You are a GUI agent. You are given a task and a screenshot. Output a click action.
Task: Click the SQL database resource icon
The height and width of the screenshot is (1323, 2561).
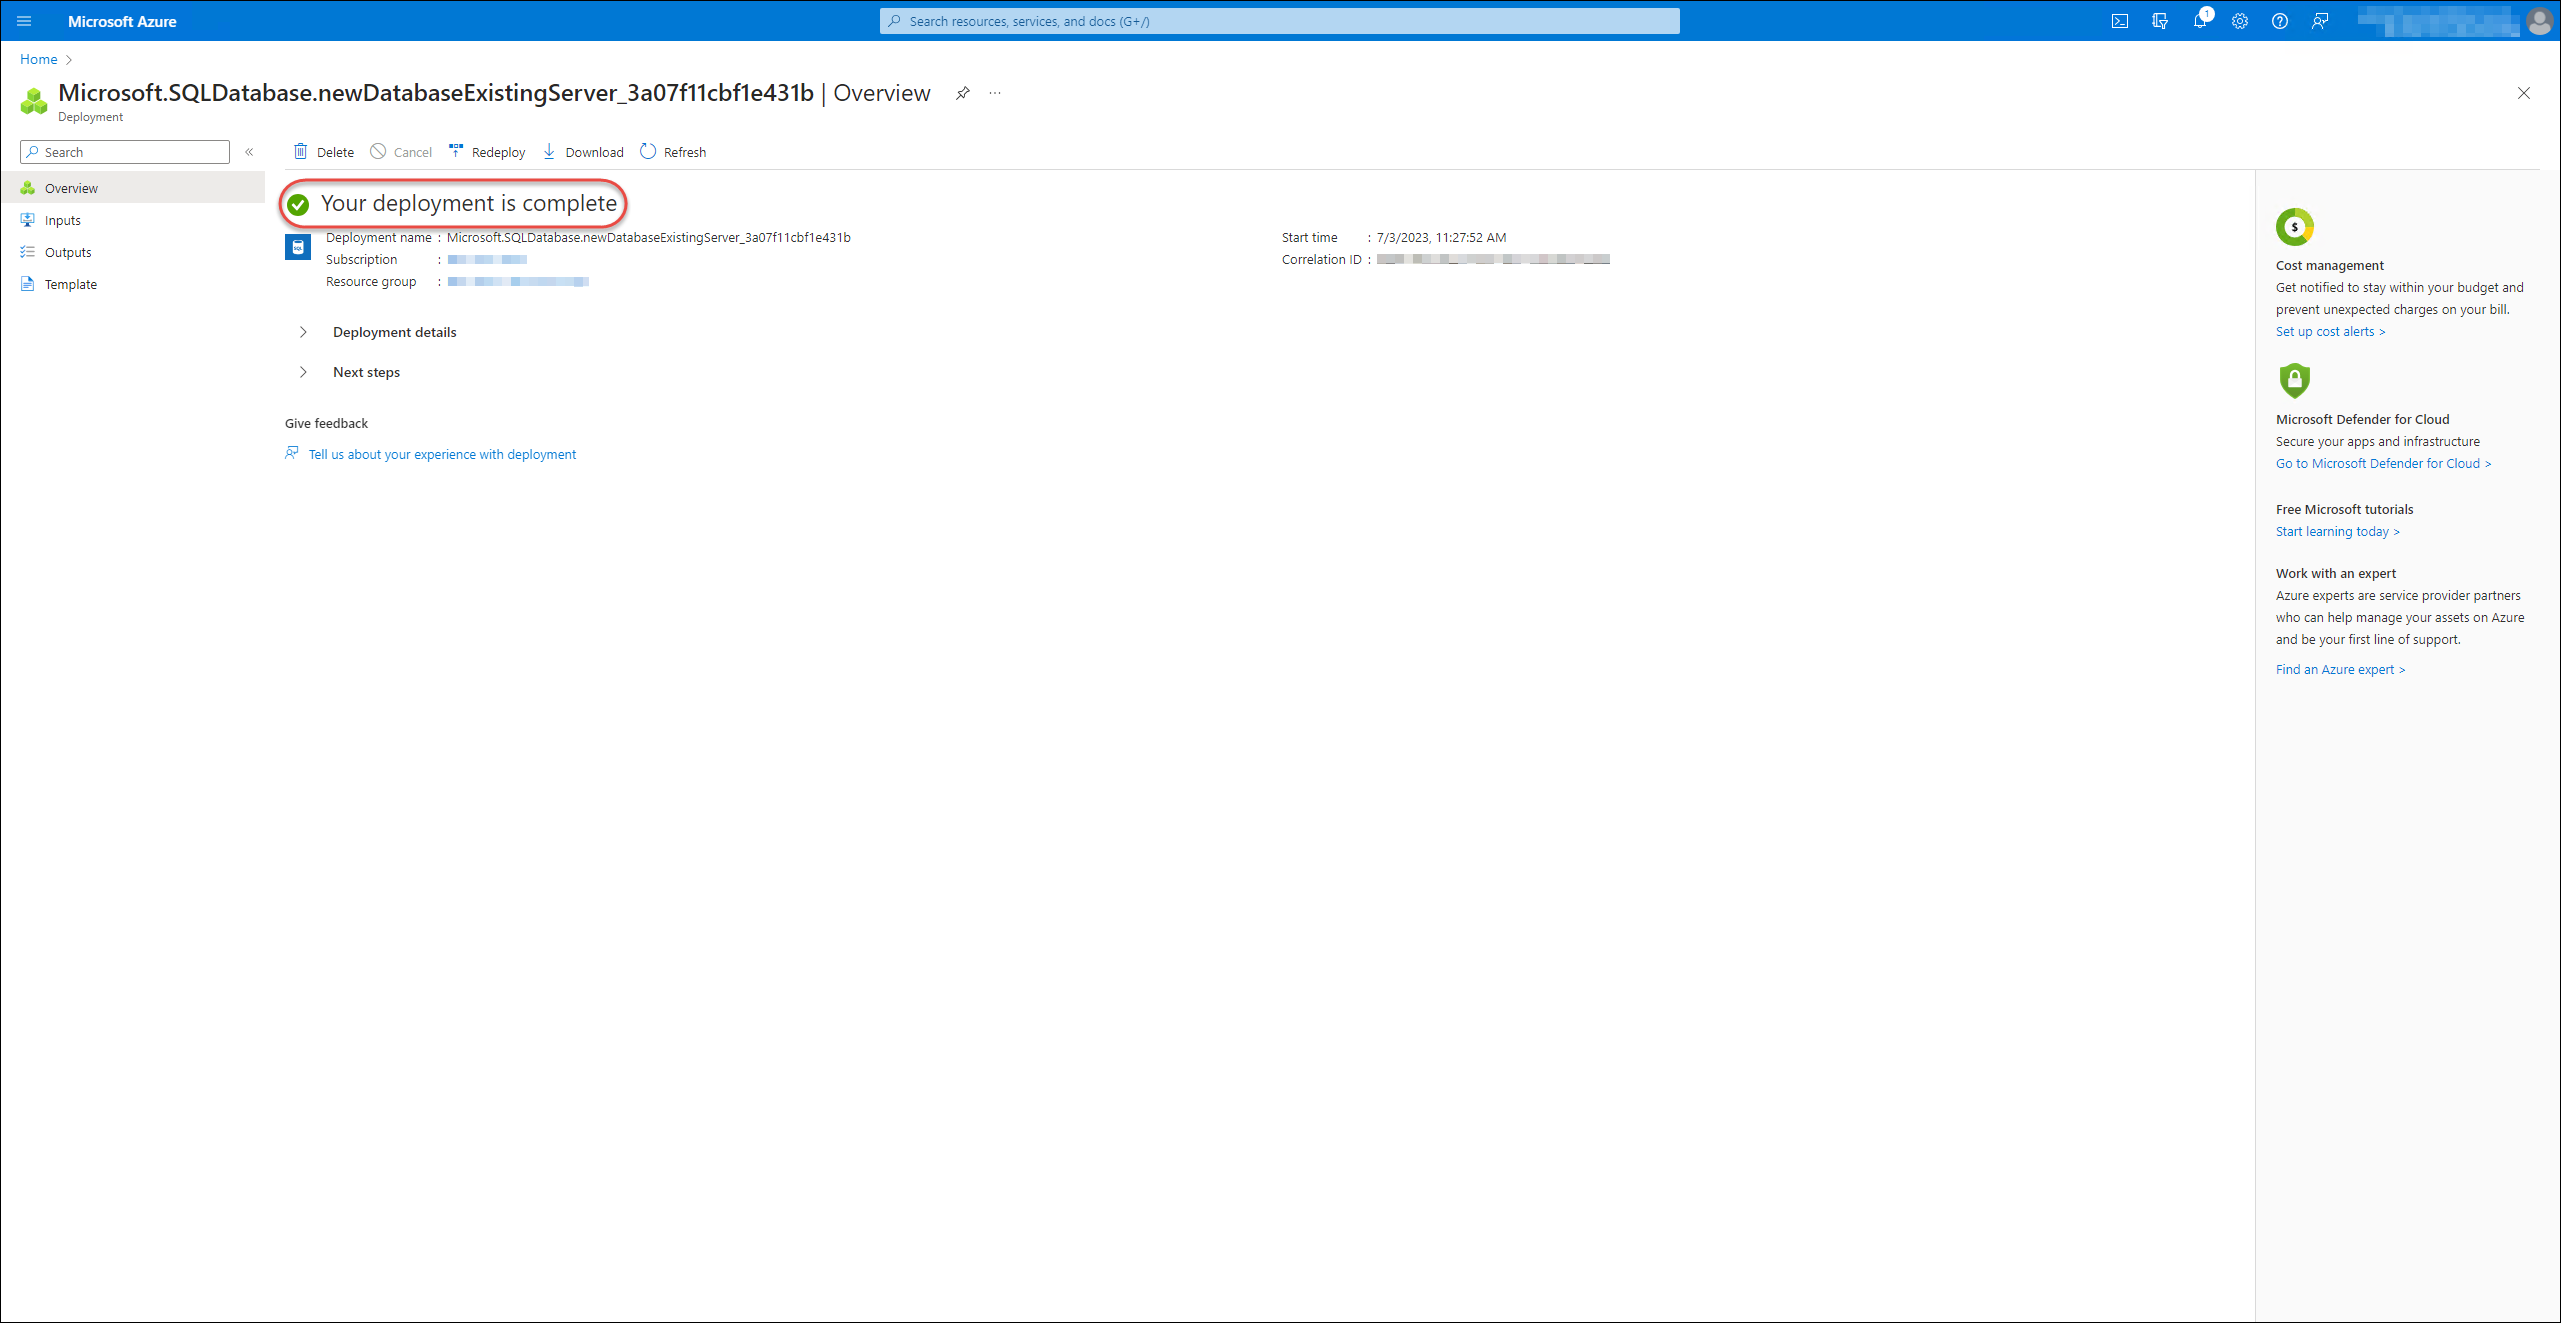coord(298,247)
